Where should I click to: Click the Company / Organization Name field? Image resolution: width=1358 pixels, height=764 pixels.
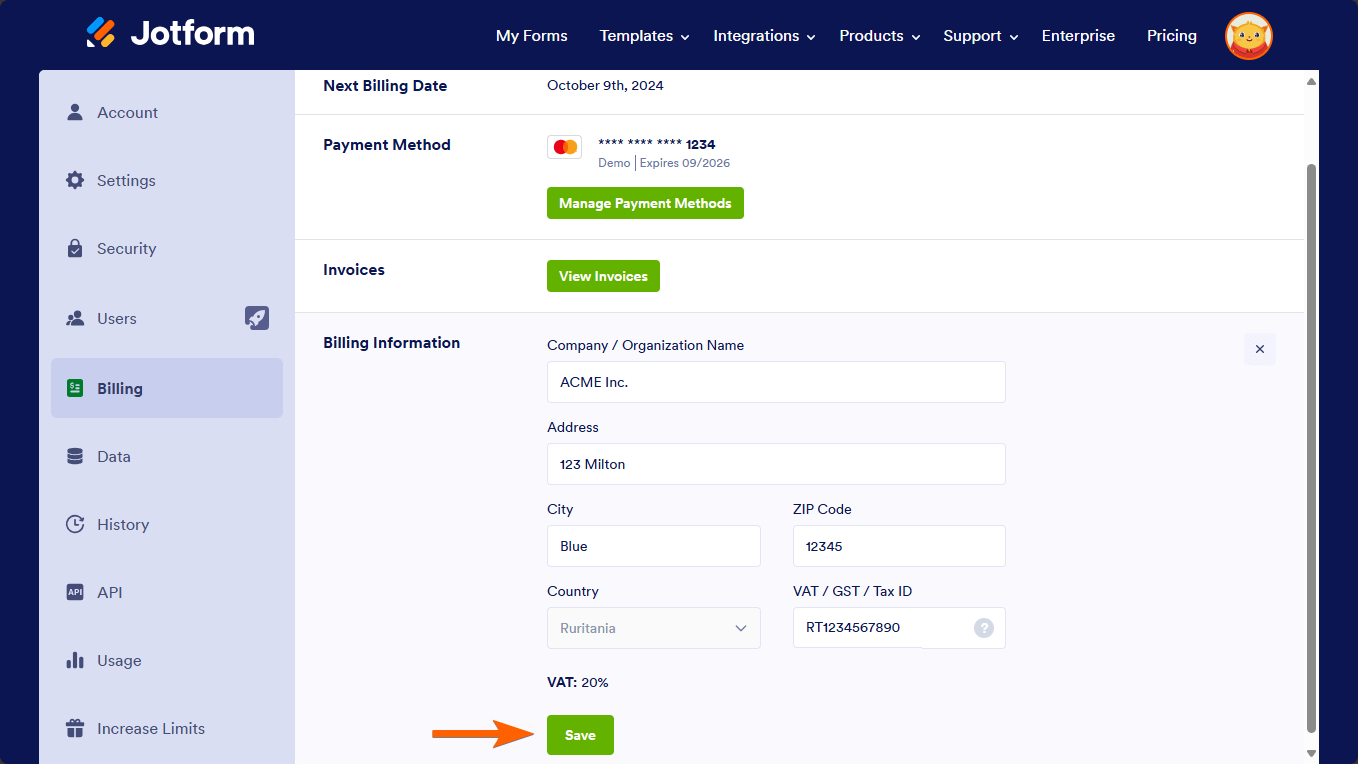tap(776, 382)
